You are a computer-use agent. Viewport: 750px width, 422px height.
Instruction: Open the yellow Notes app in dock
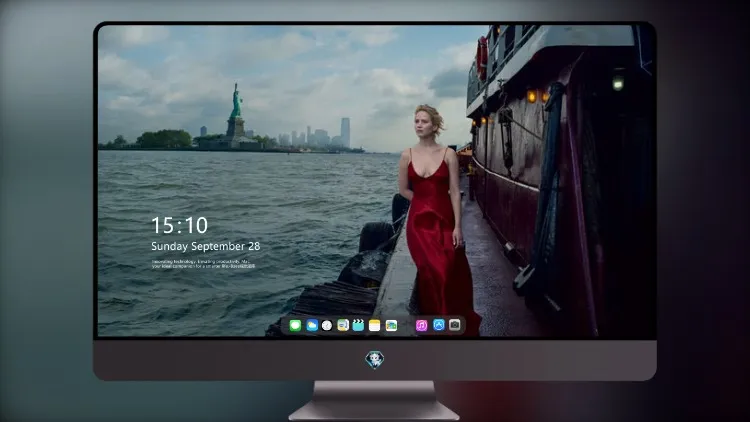click(x=375, y=325)
